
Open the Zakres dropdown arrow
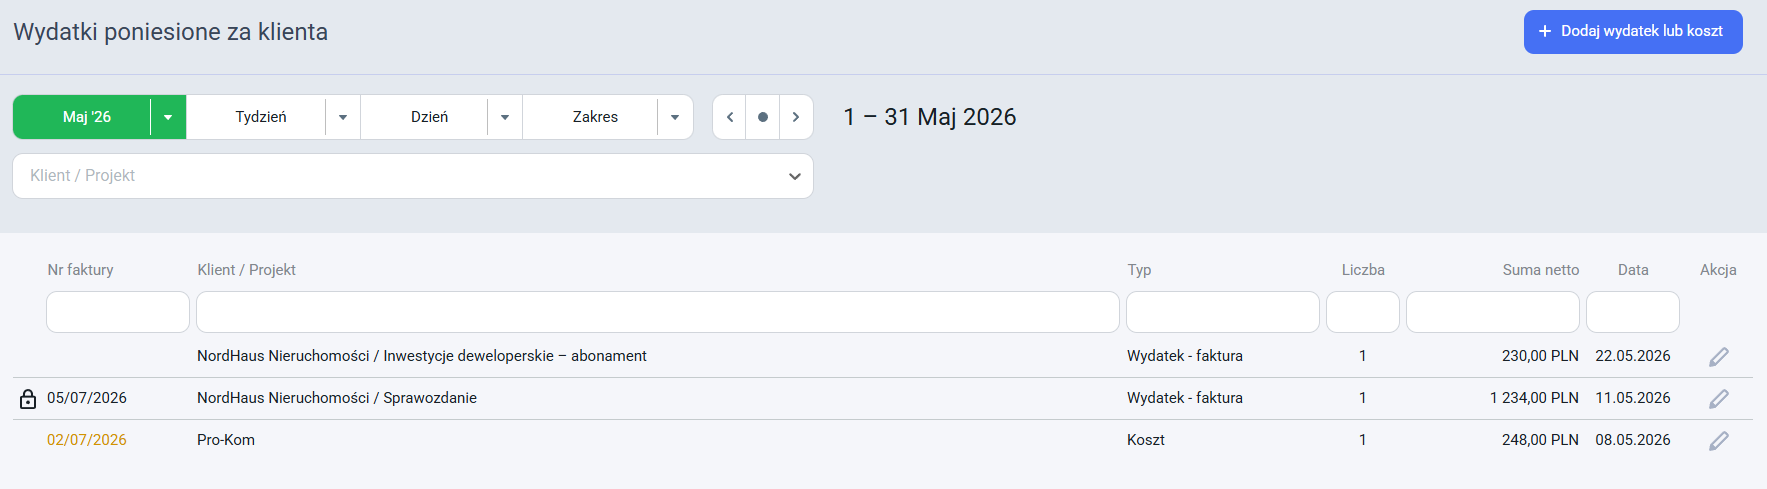pyautogui.click(x=675, y=117)
